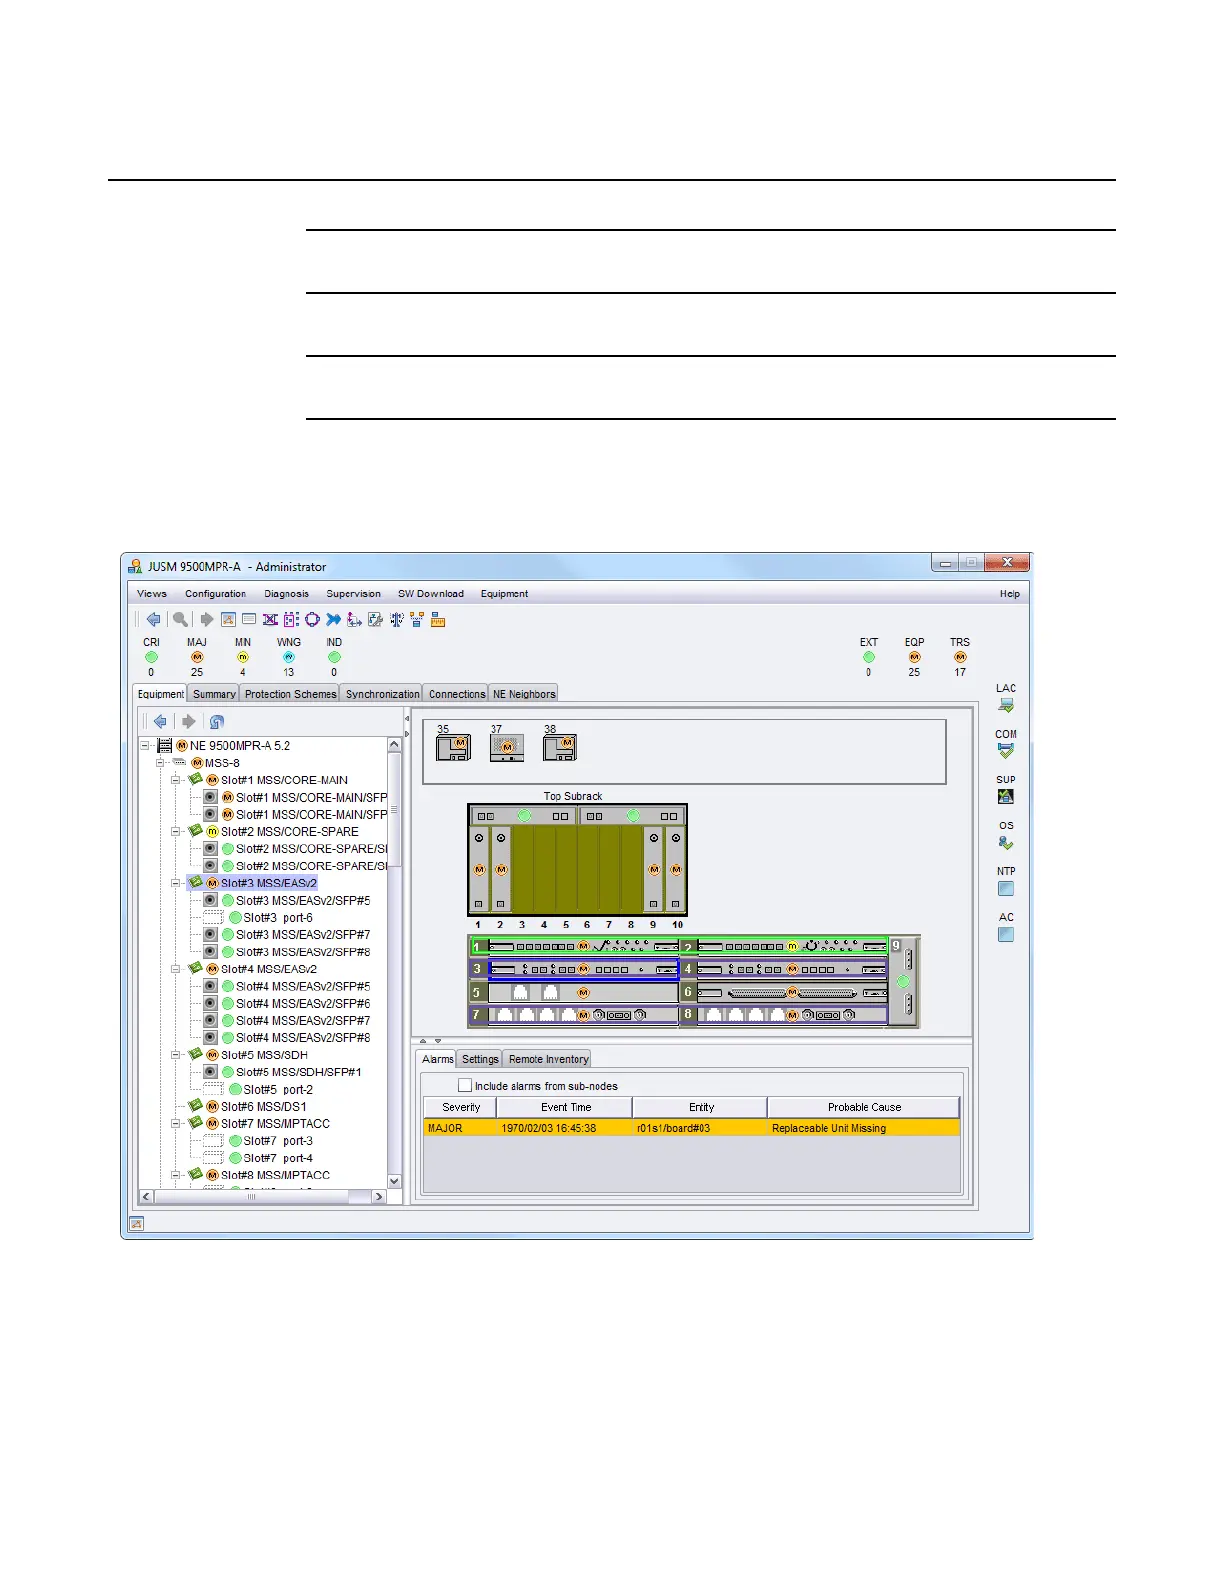This screenshot has width=1224, height=1584.
Task: Switch to the Synchronization tab
Action: (x=382, y=693)
